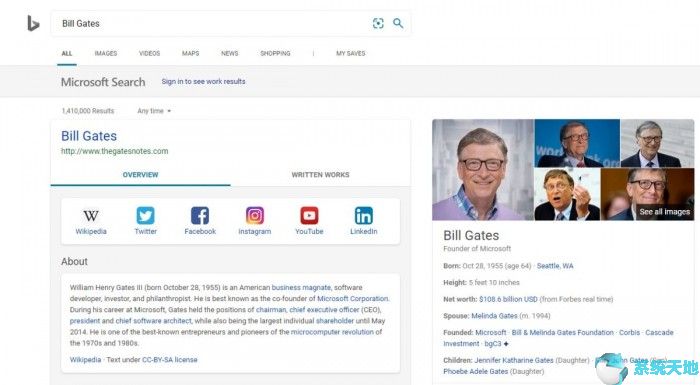Select the WRITTEN WORKS tab
Image resolution: width=700 pixels, height=385 pixels.
point(320,175)
